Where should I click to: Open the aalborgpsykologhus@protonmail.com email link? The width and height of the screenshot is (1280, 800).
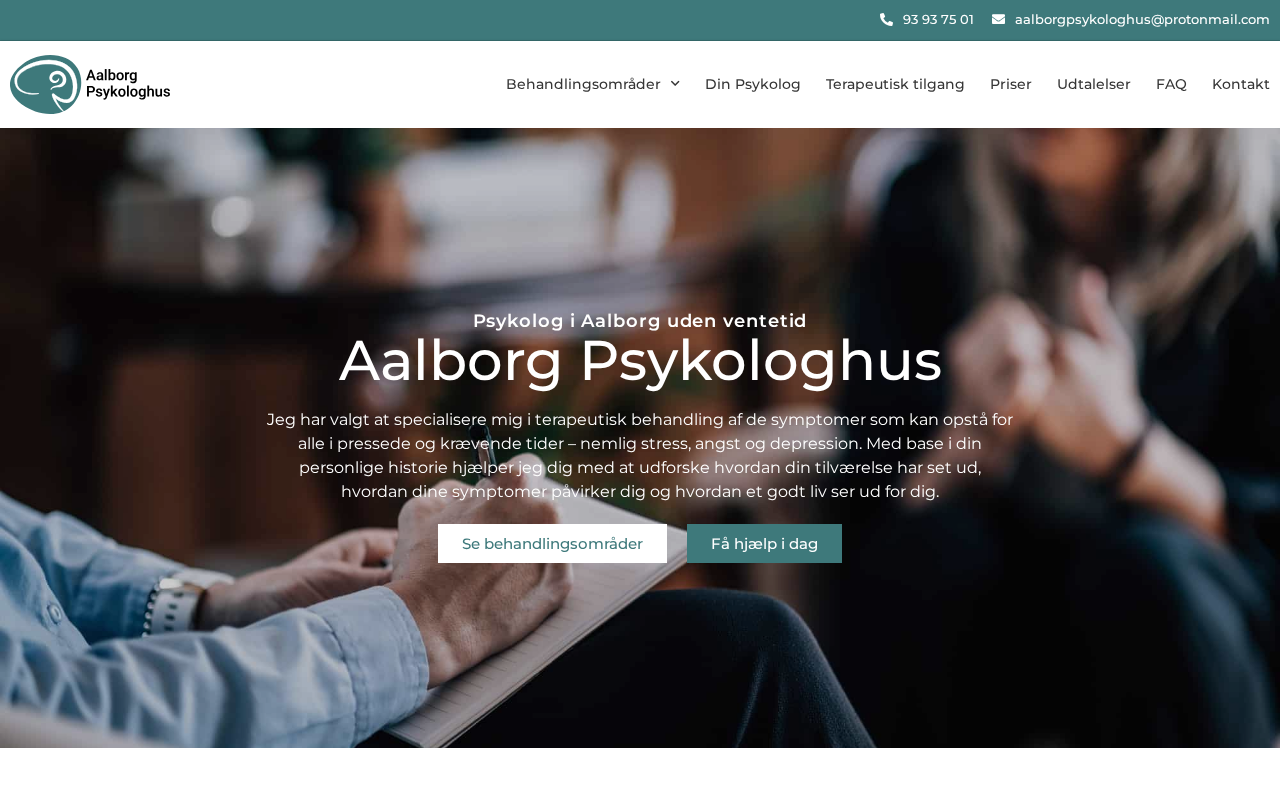pos(1142,19)
